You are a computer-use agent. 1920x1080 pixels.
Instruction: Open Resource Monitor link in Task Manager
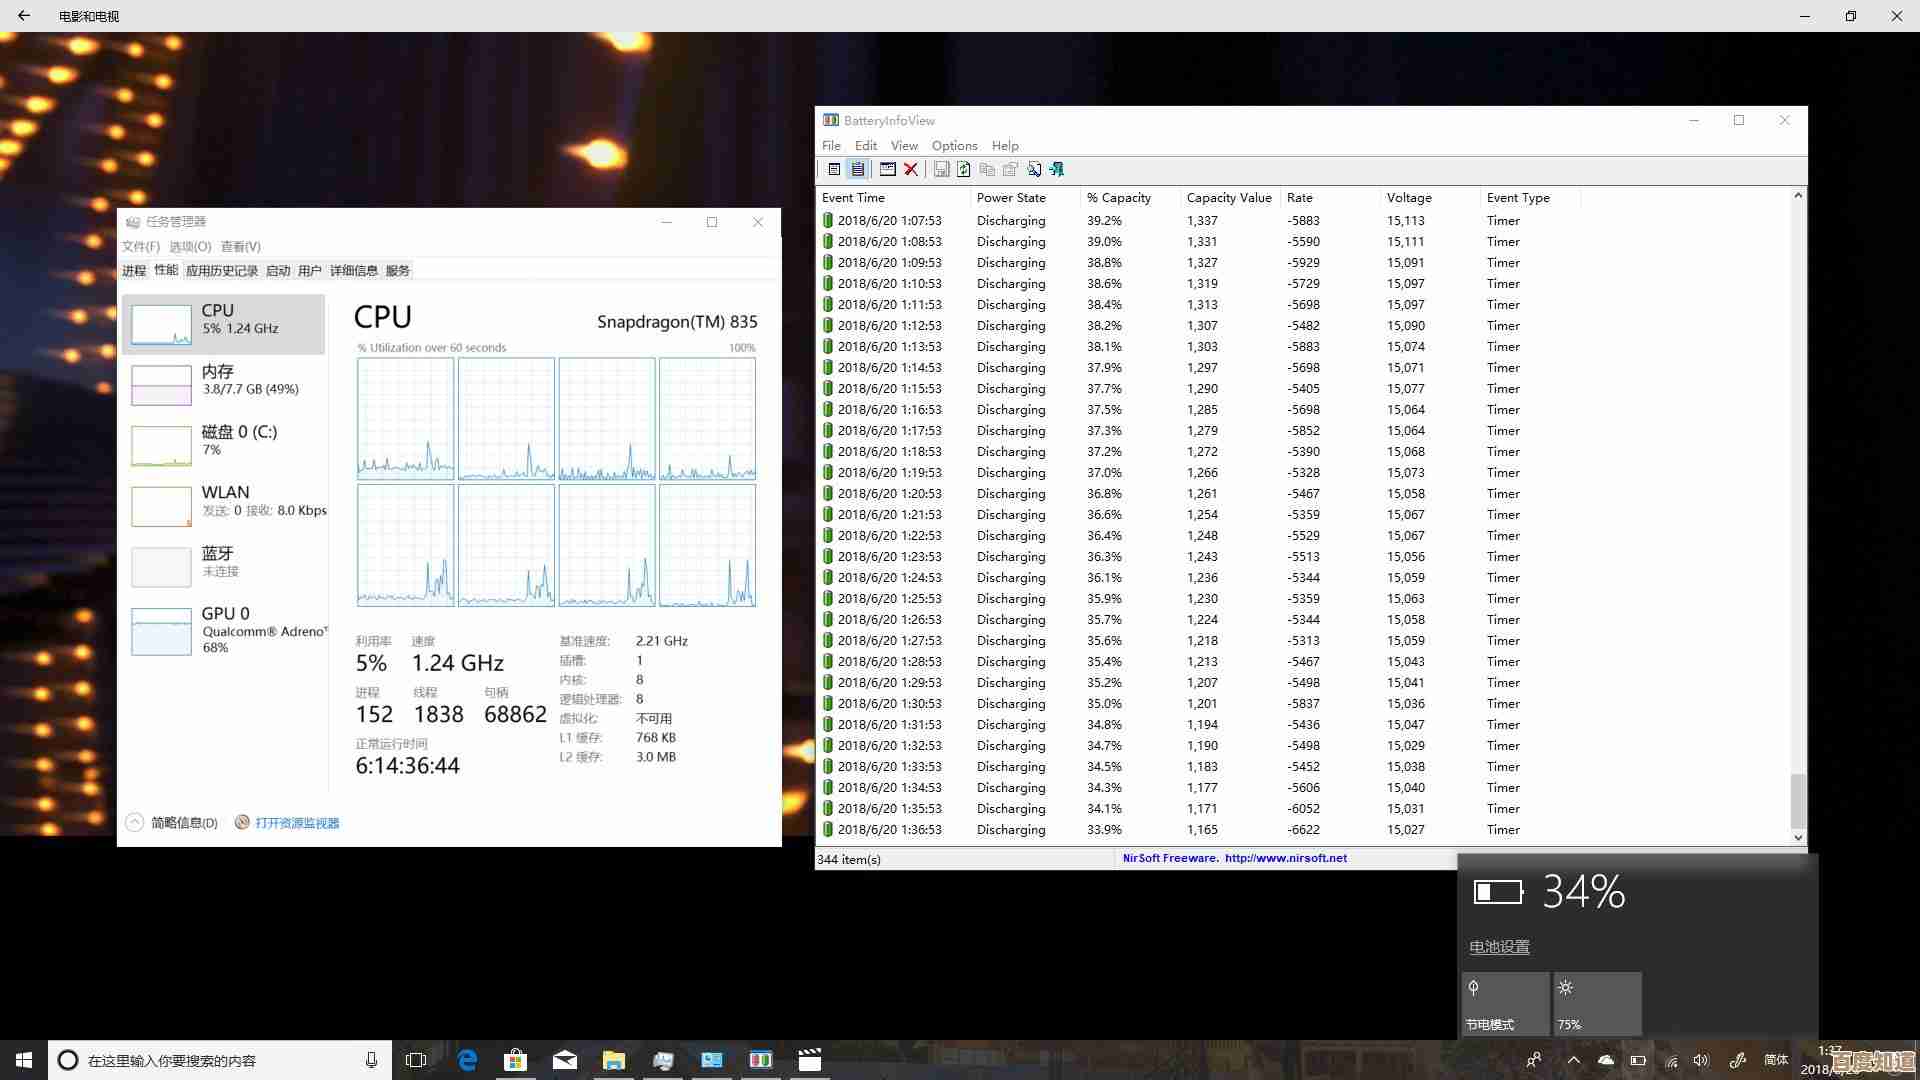click(297, 823)
